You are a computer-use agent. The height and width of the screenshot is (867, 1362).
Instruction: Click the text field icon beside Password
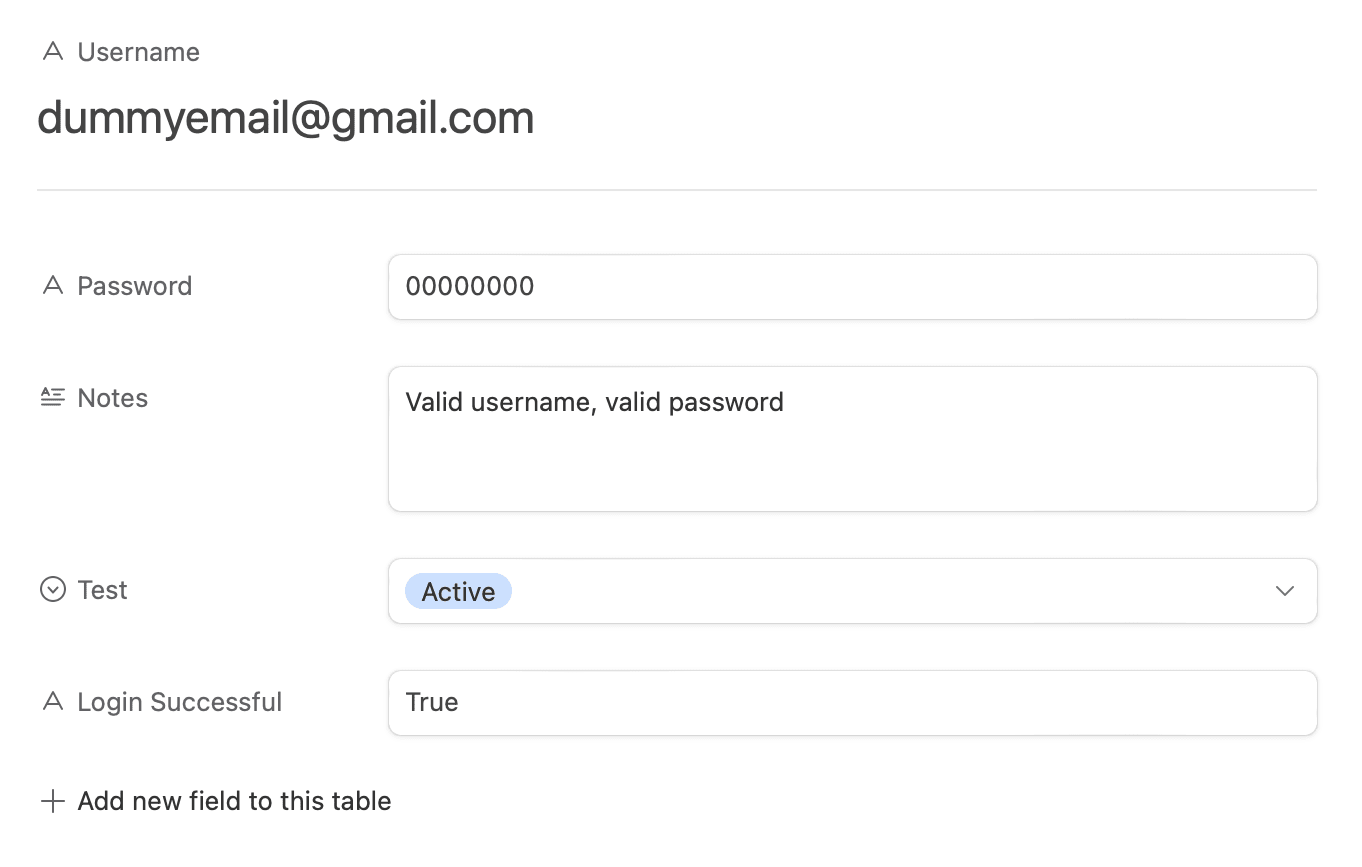tap(51, 286)
